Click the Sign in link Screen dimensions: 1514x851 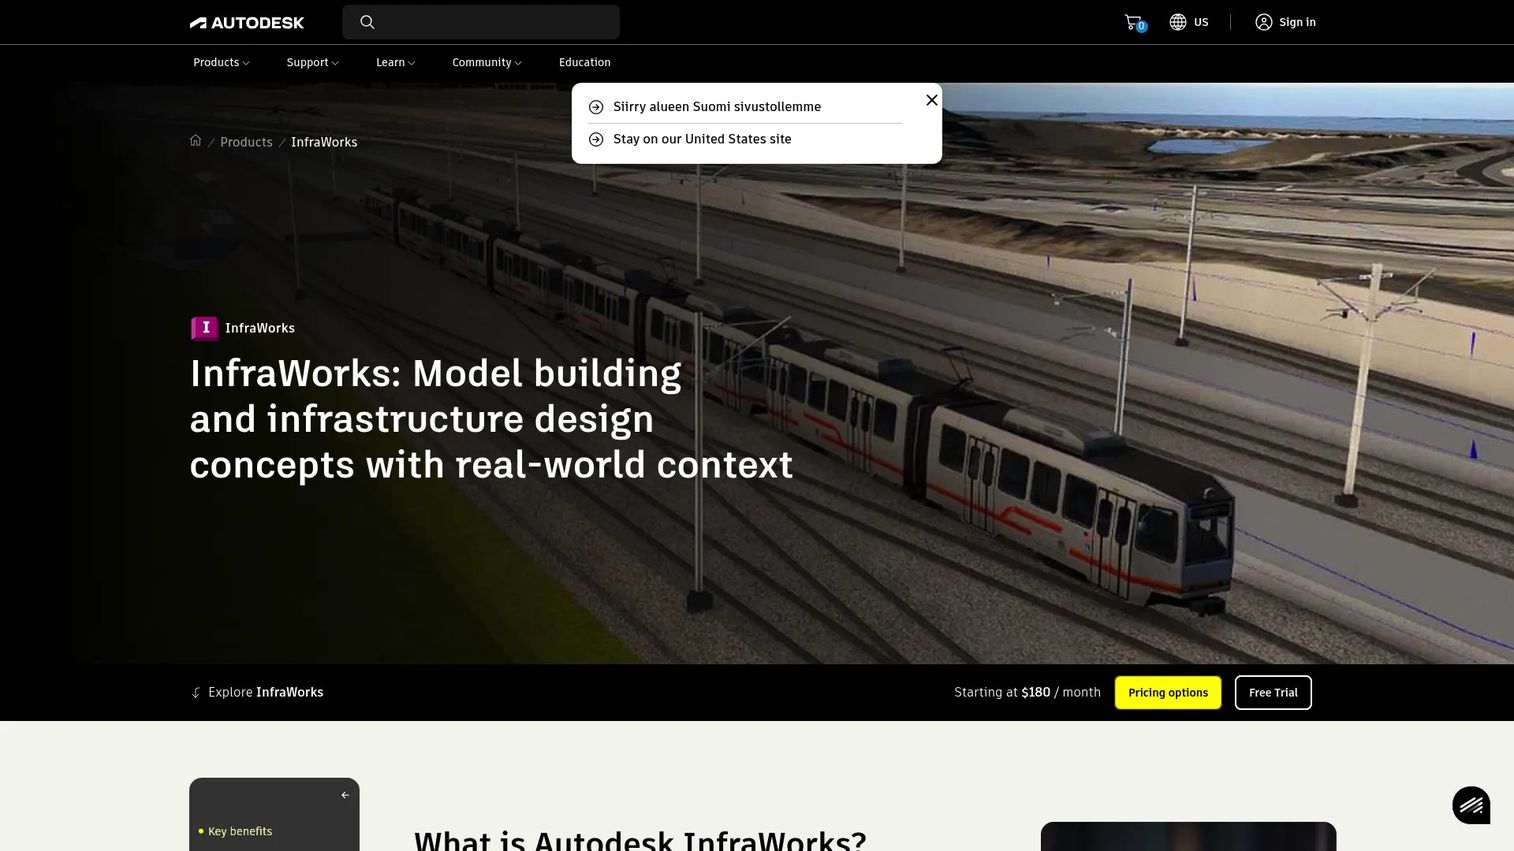[x=1297, y=22]
